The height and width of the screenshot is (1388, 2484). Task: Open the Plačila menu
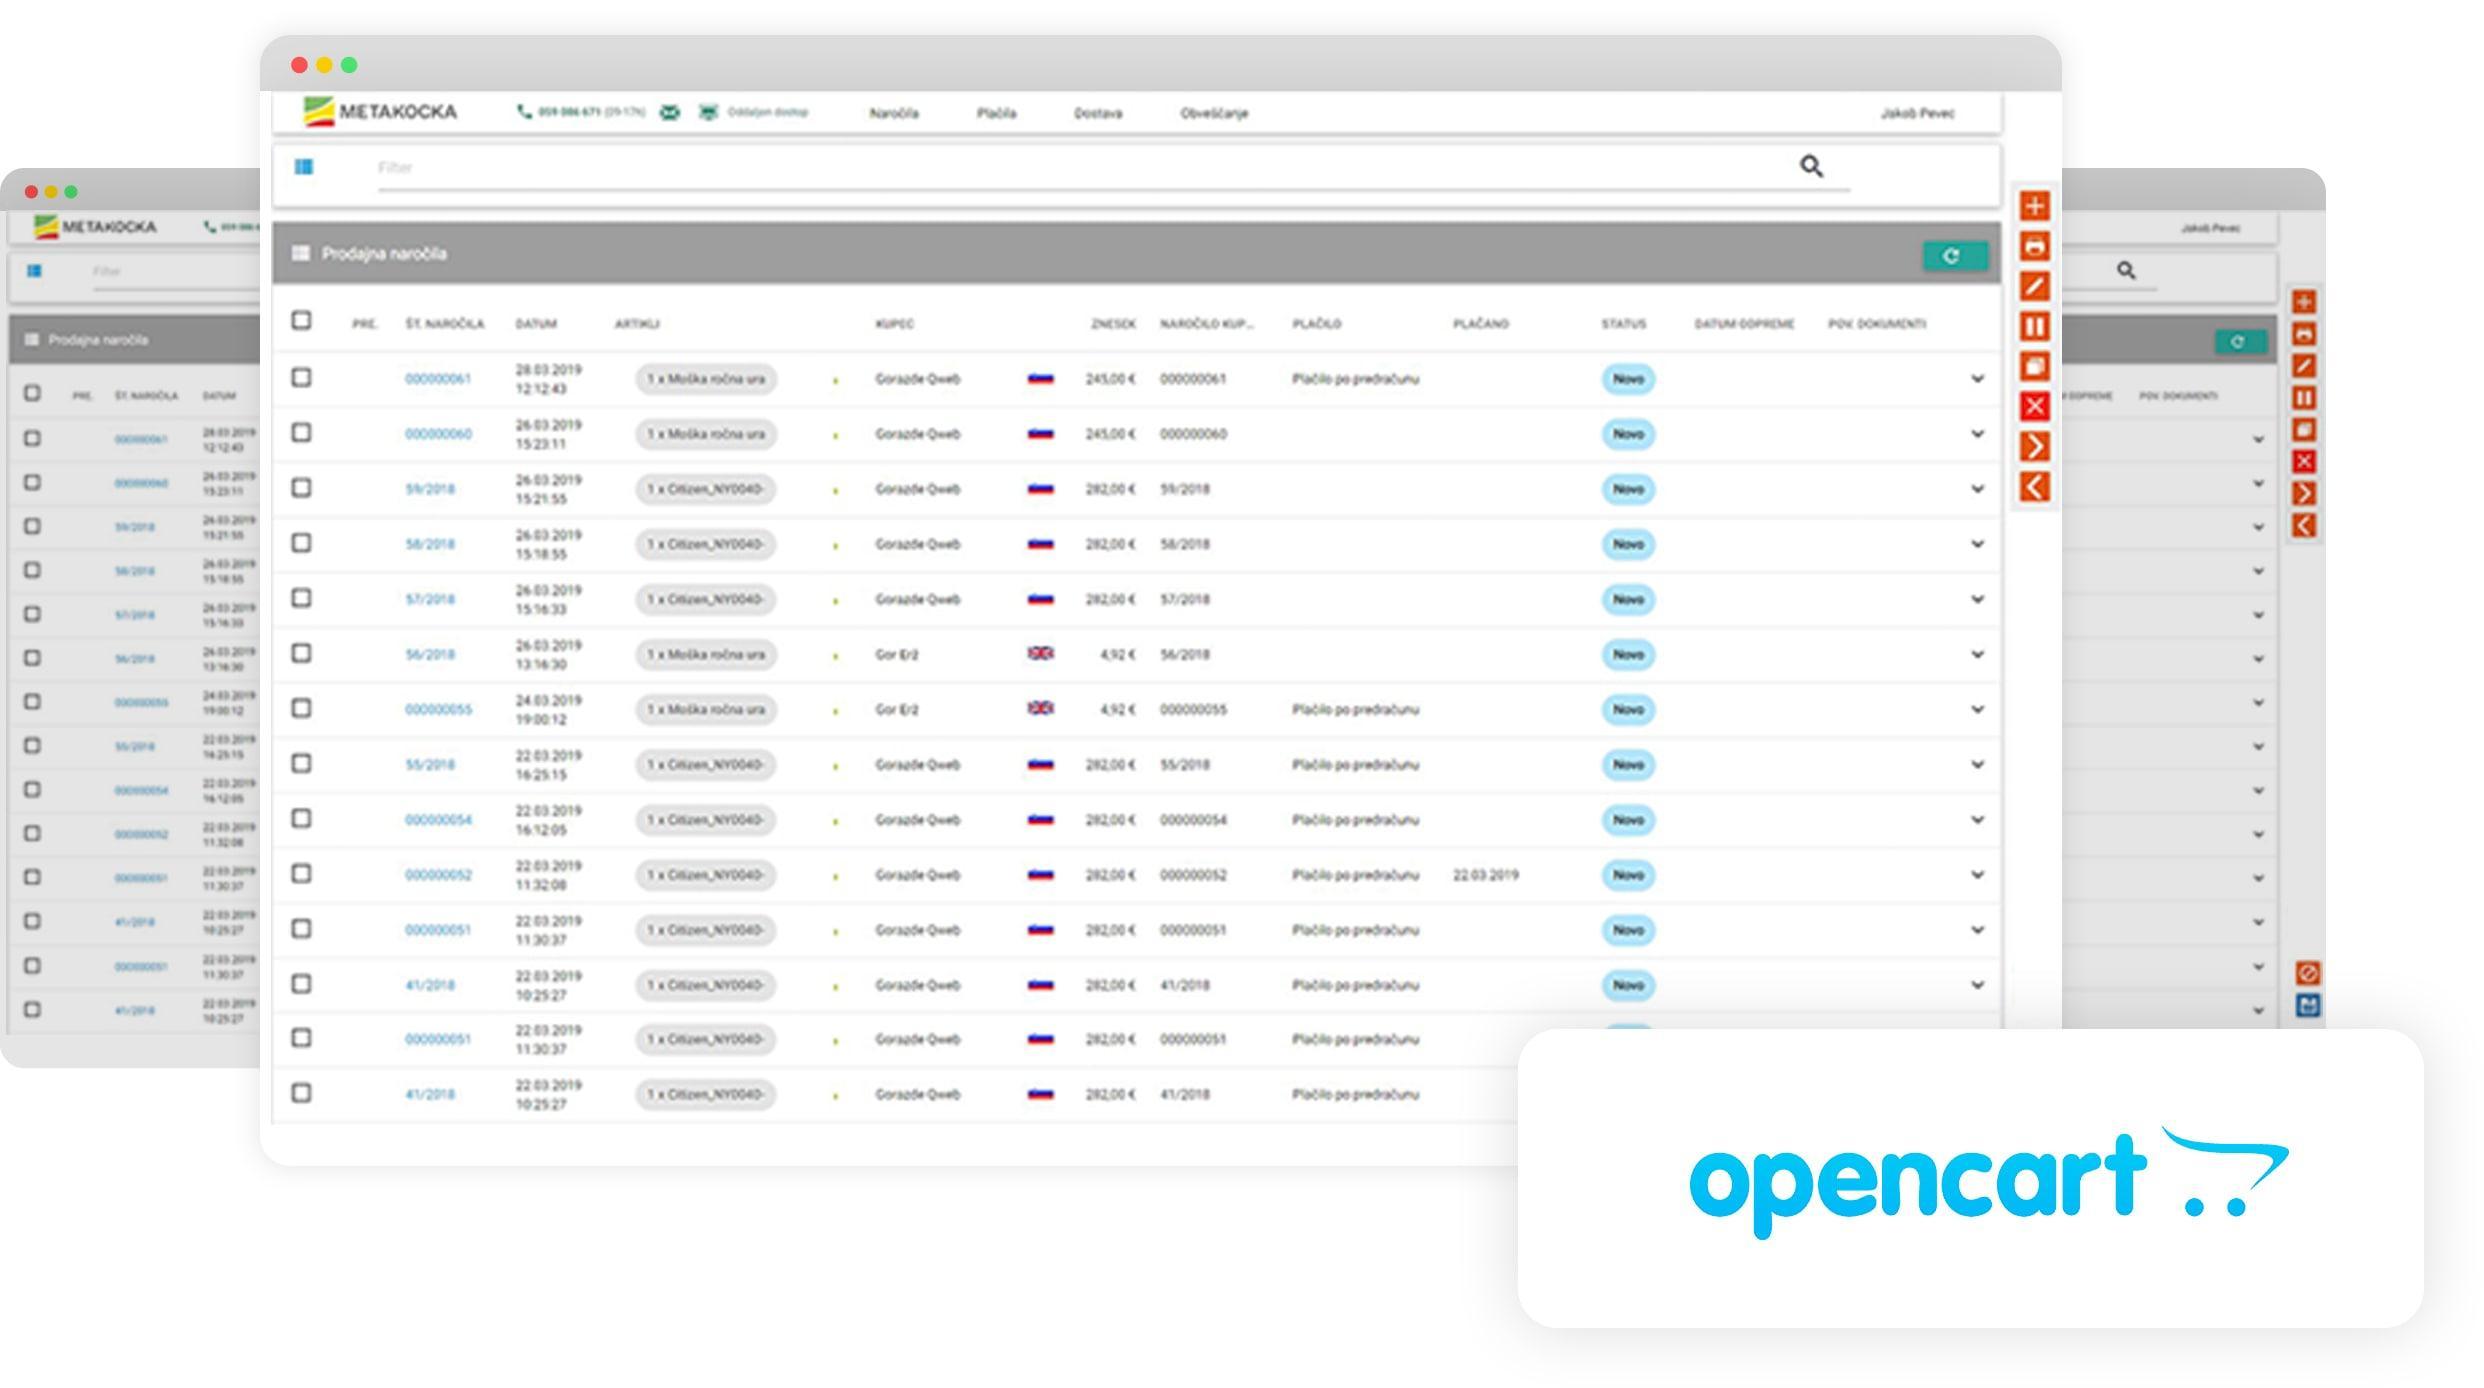click(996, 113)
